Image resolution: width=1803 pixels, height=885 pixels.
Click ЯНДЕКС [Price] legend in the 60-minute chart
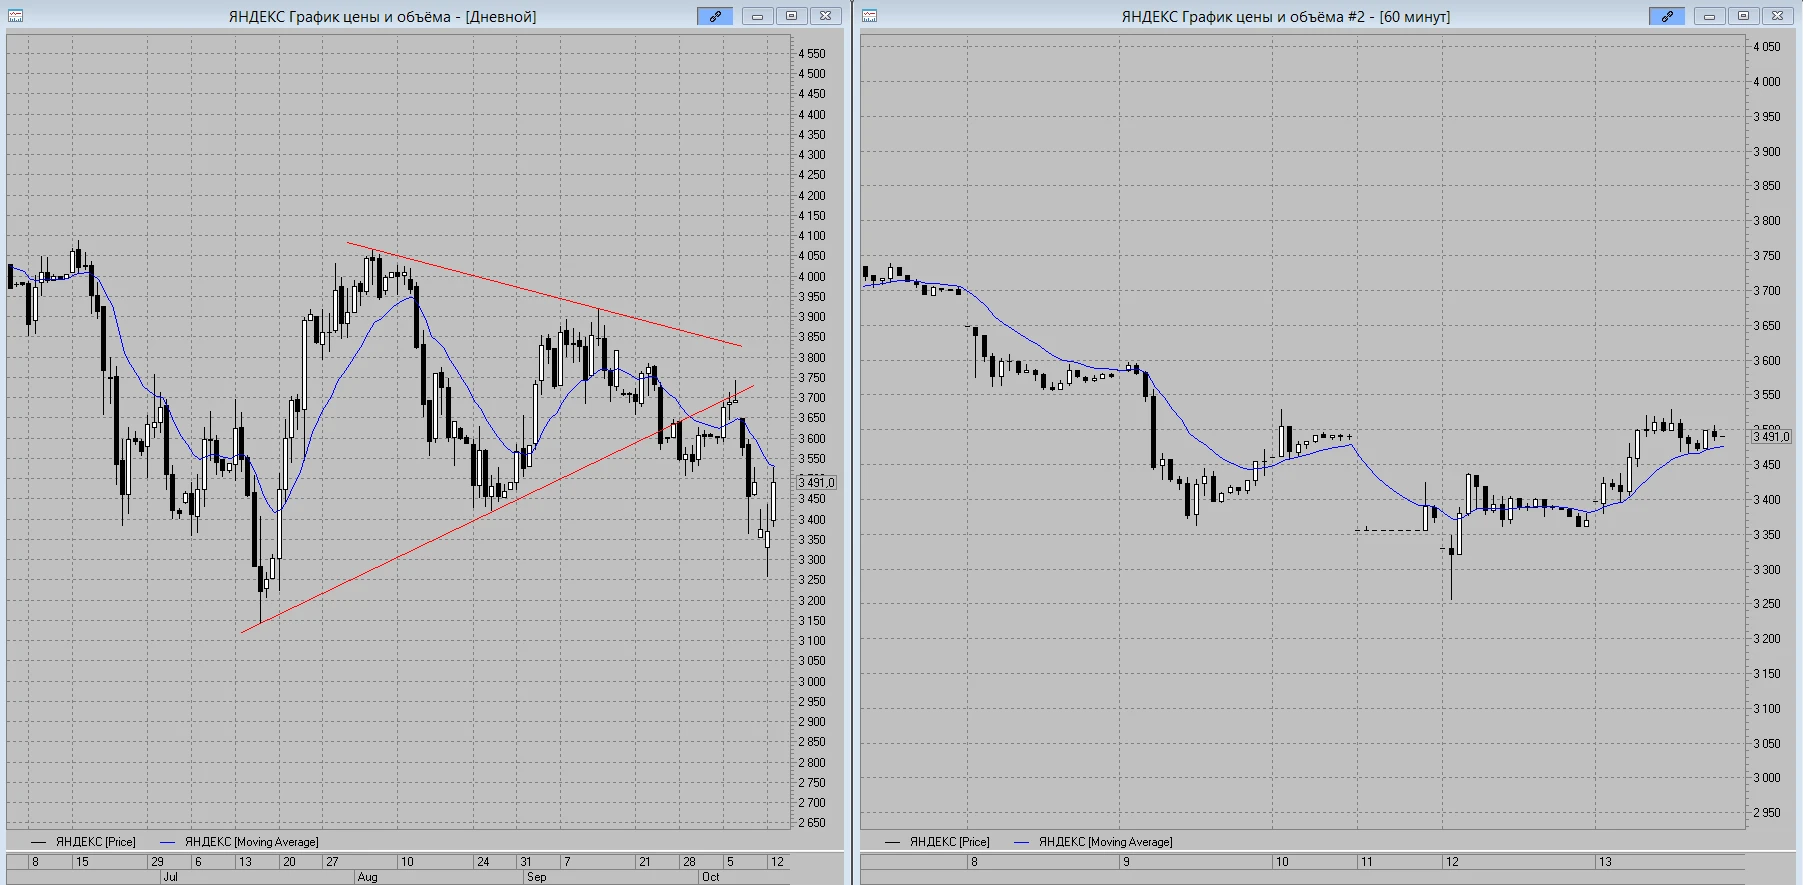[x=937, y=842]
